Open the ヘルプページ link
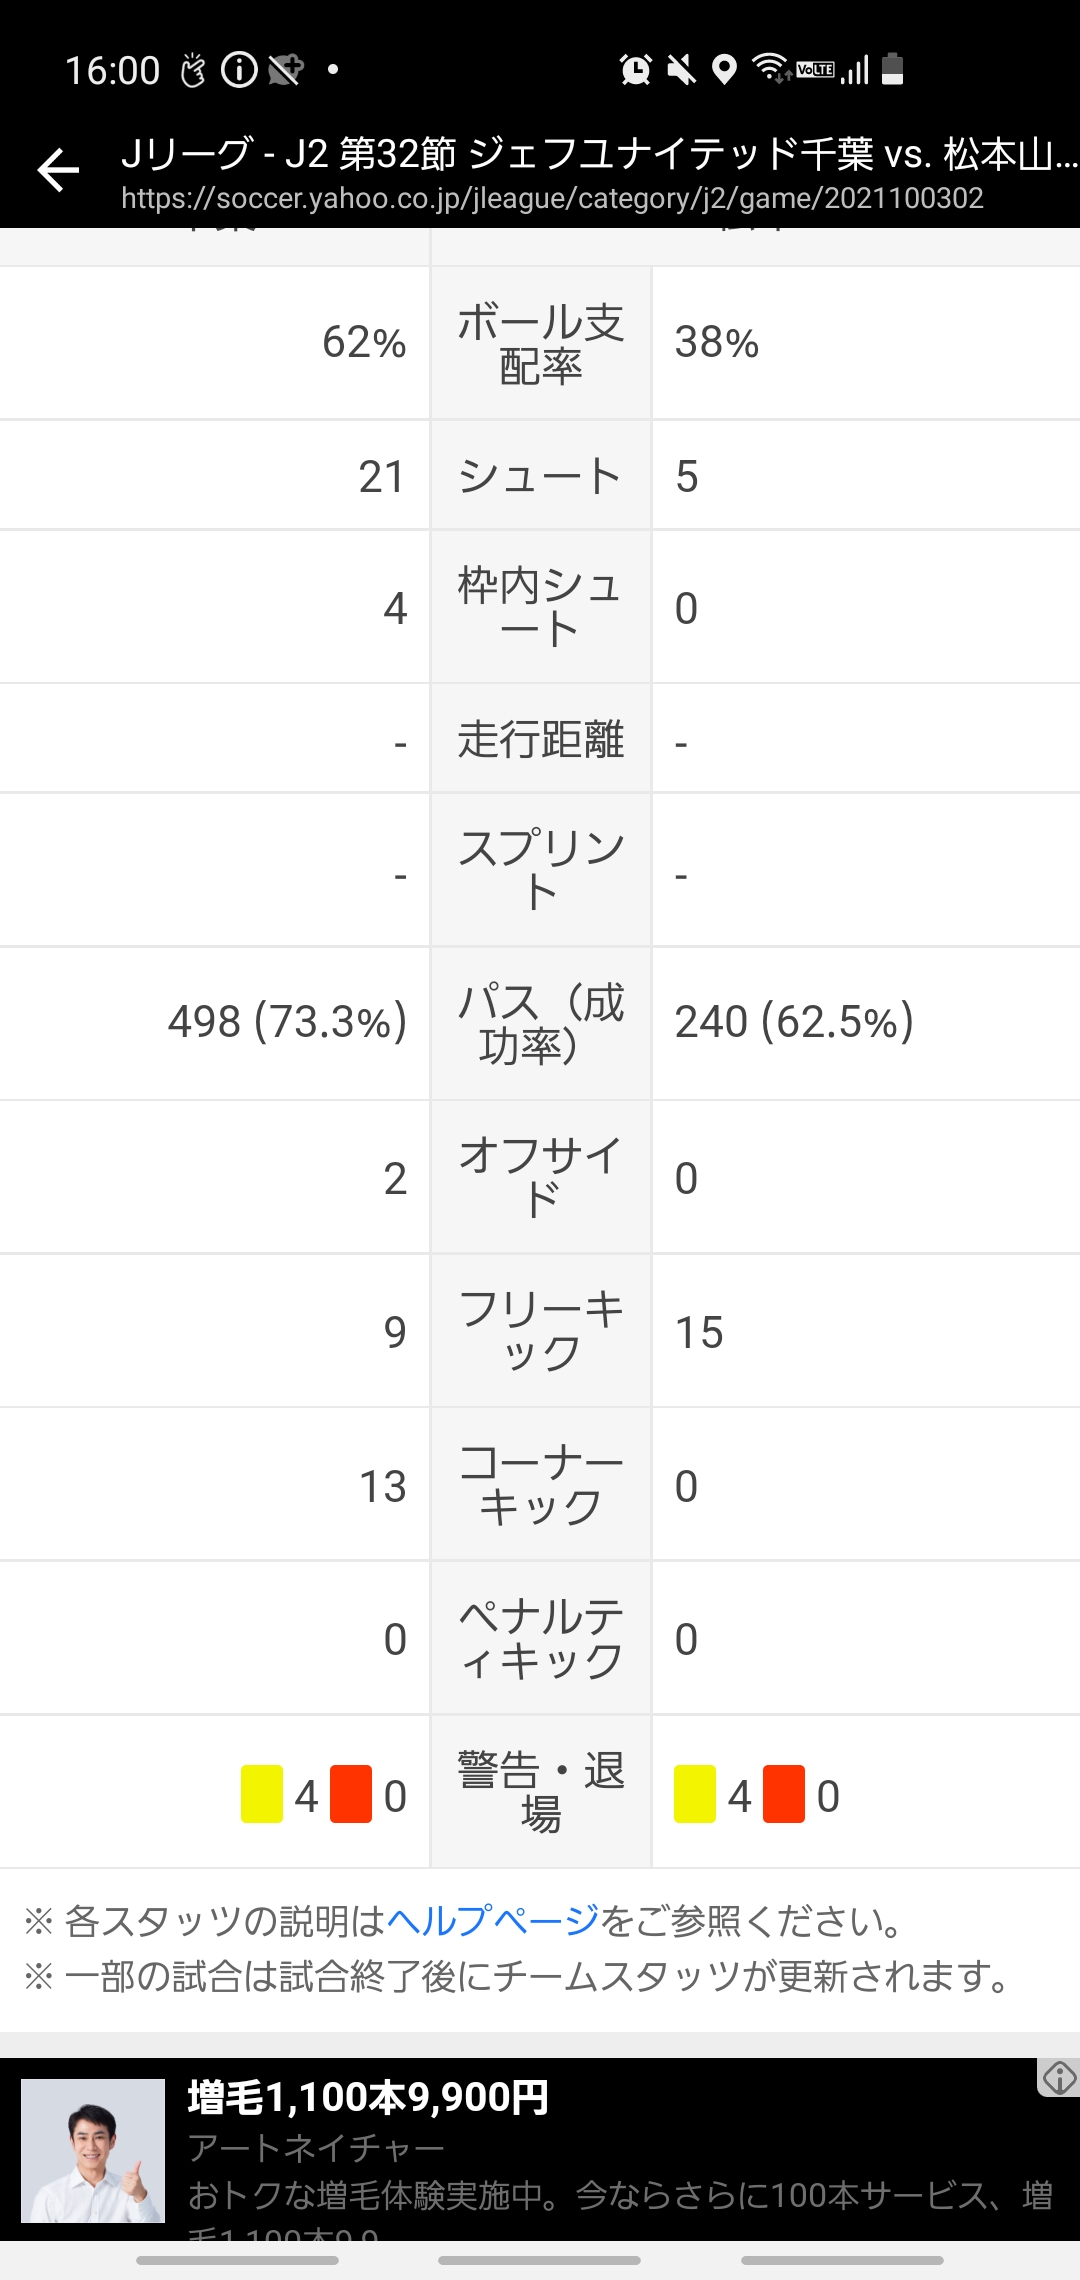1080x2280 pixels. click(x=493, y=1920)
